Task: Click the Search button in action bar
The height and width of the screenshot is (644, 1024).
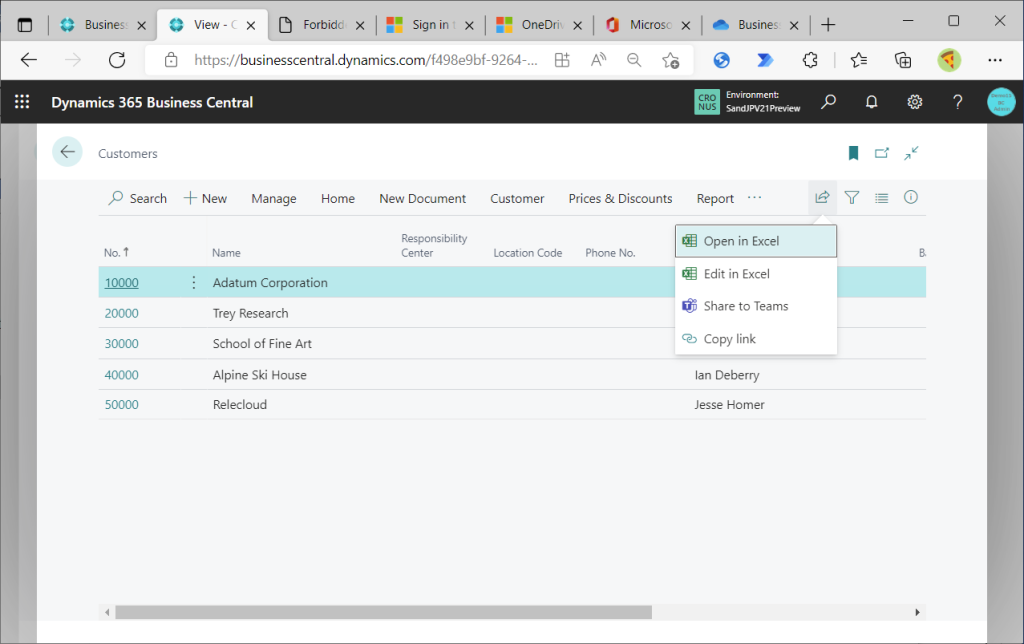Action: 138,198
